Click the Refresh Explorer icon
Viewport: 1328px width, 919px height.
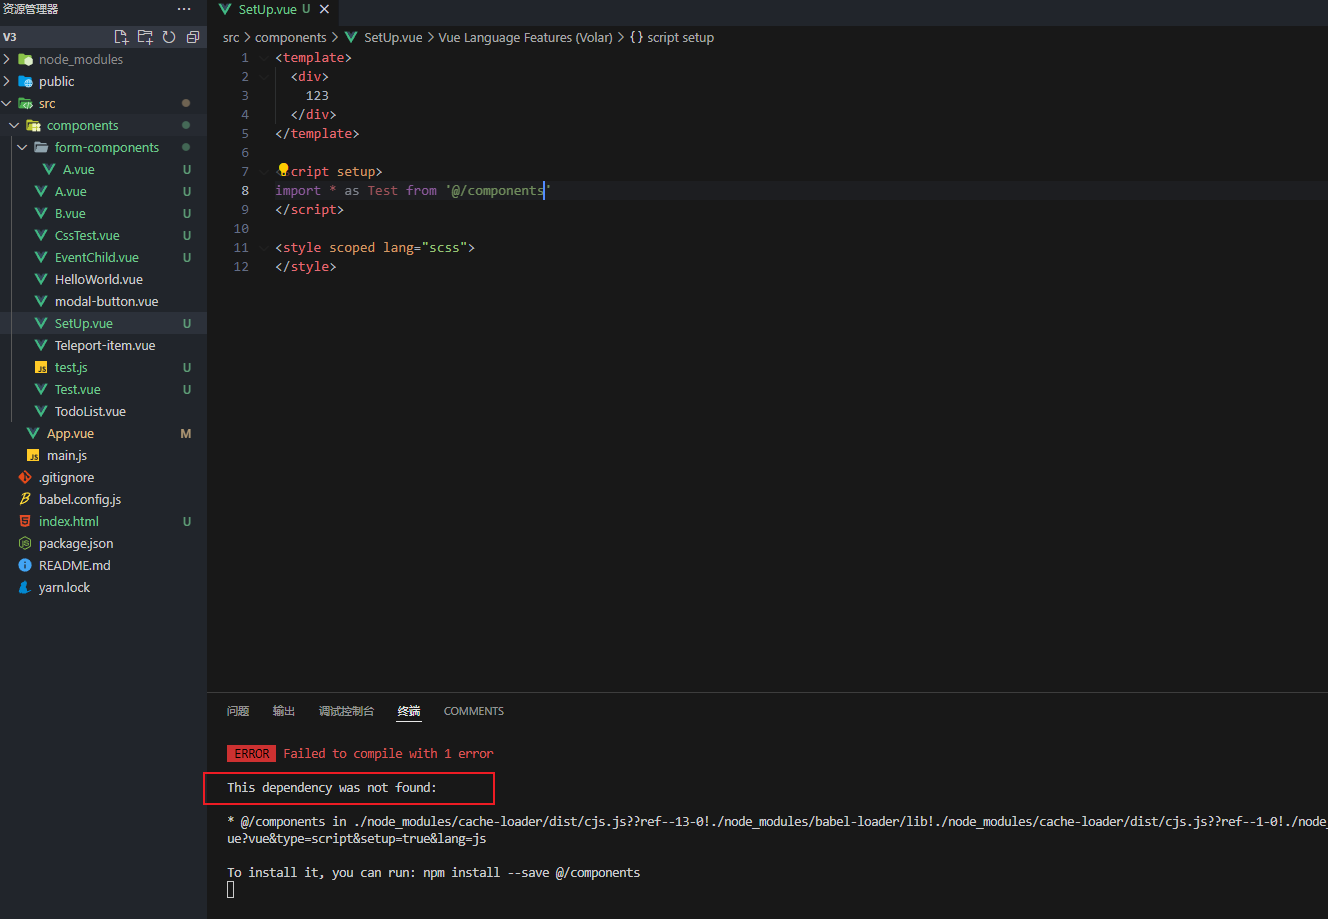[168, 36]
